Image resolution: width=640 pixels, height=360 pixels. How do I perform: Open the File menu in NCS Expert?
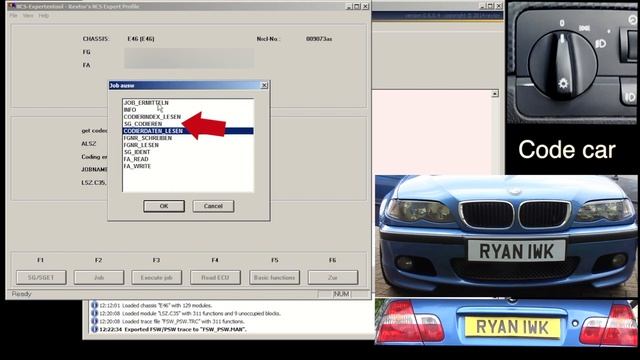(x=13, y=16)
